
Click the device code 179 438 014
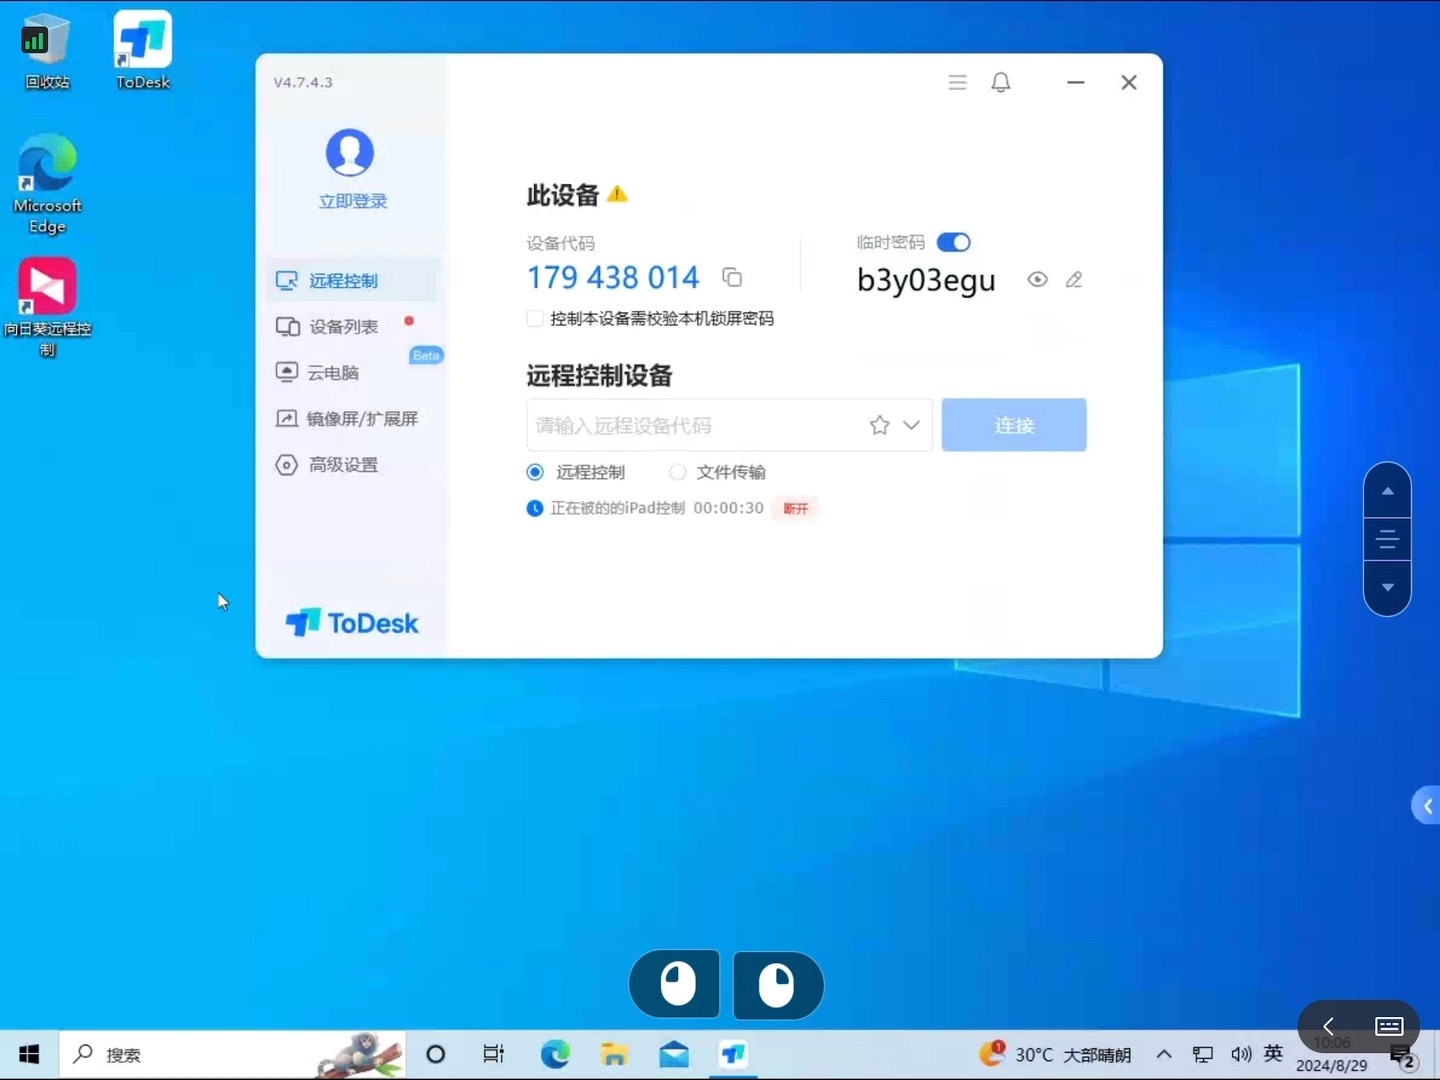pos(613,277)
